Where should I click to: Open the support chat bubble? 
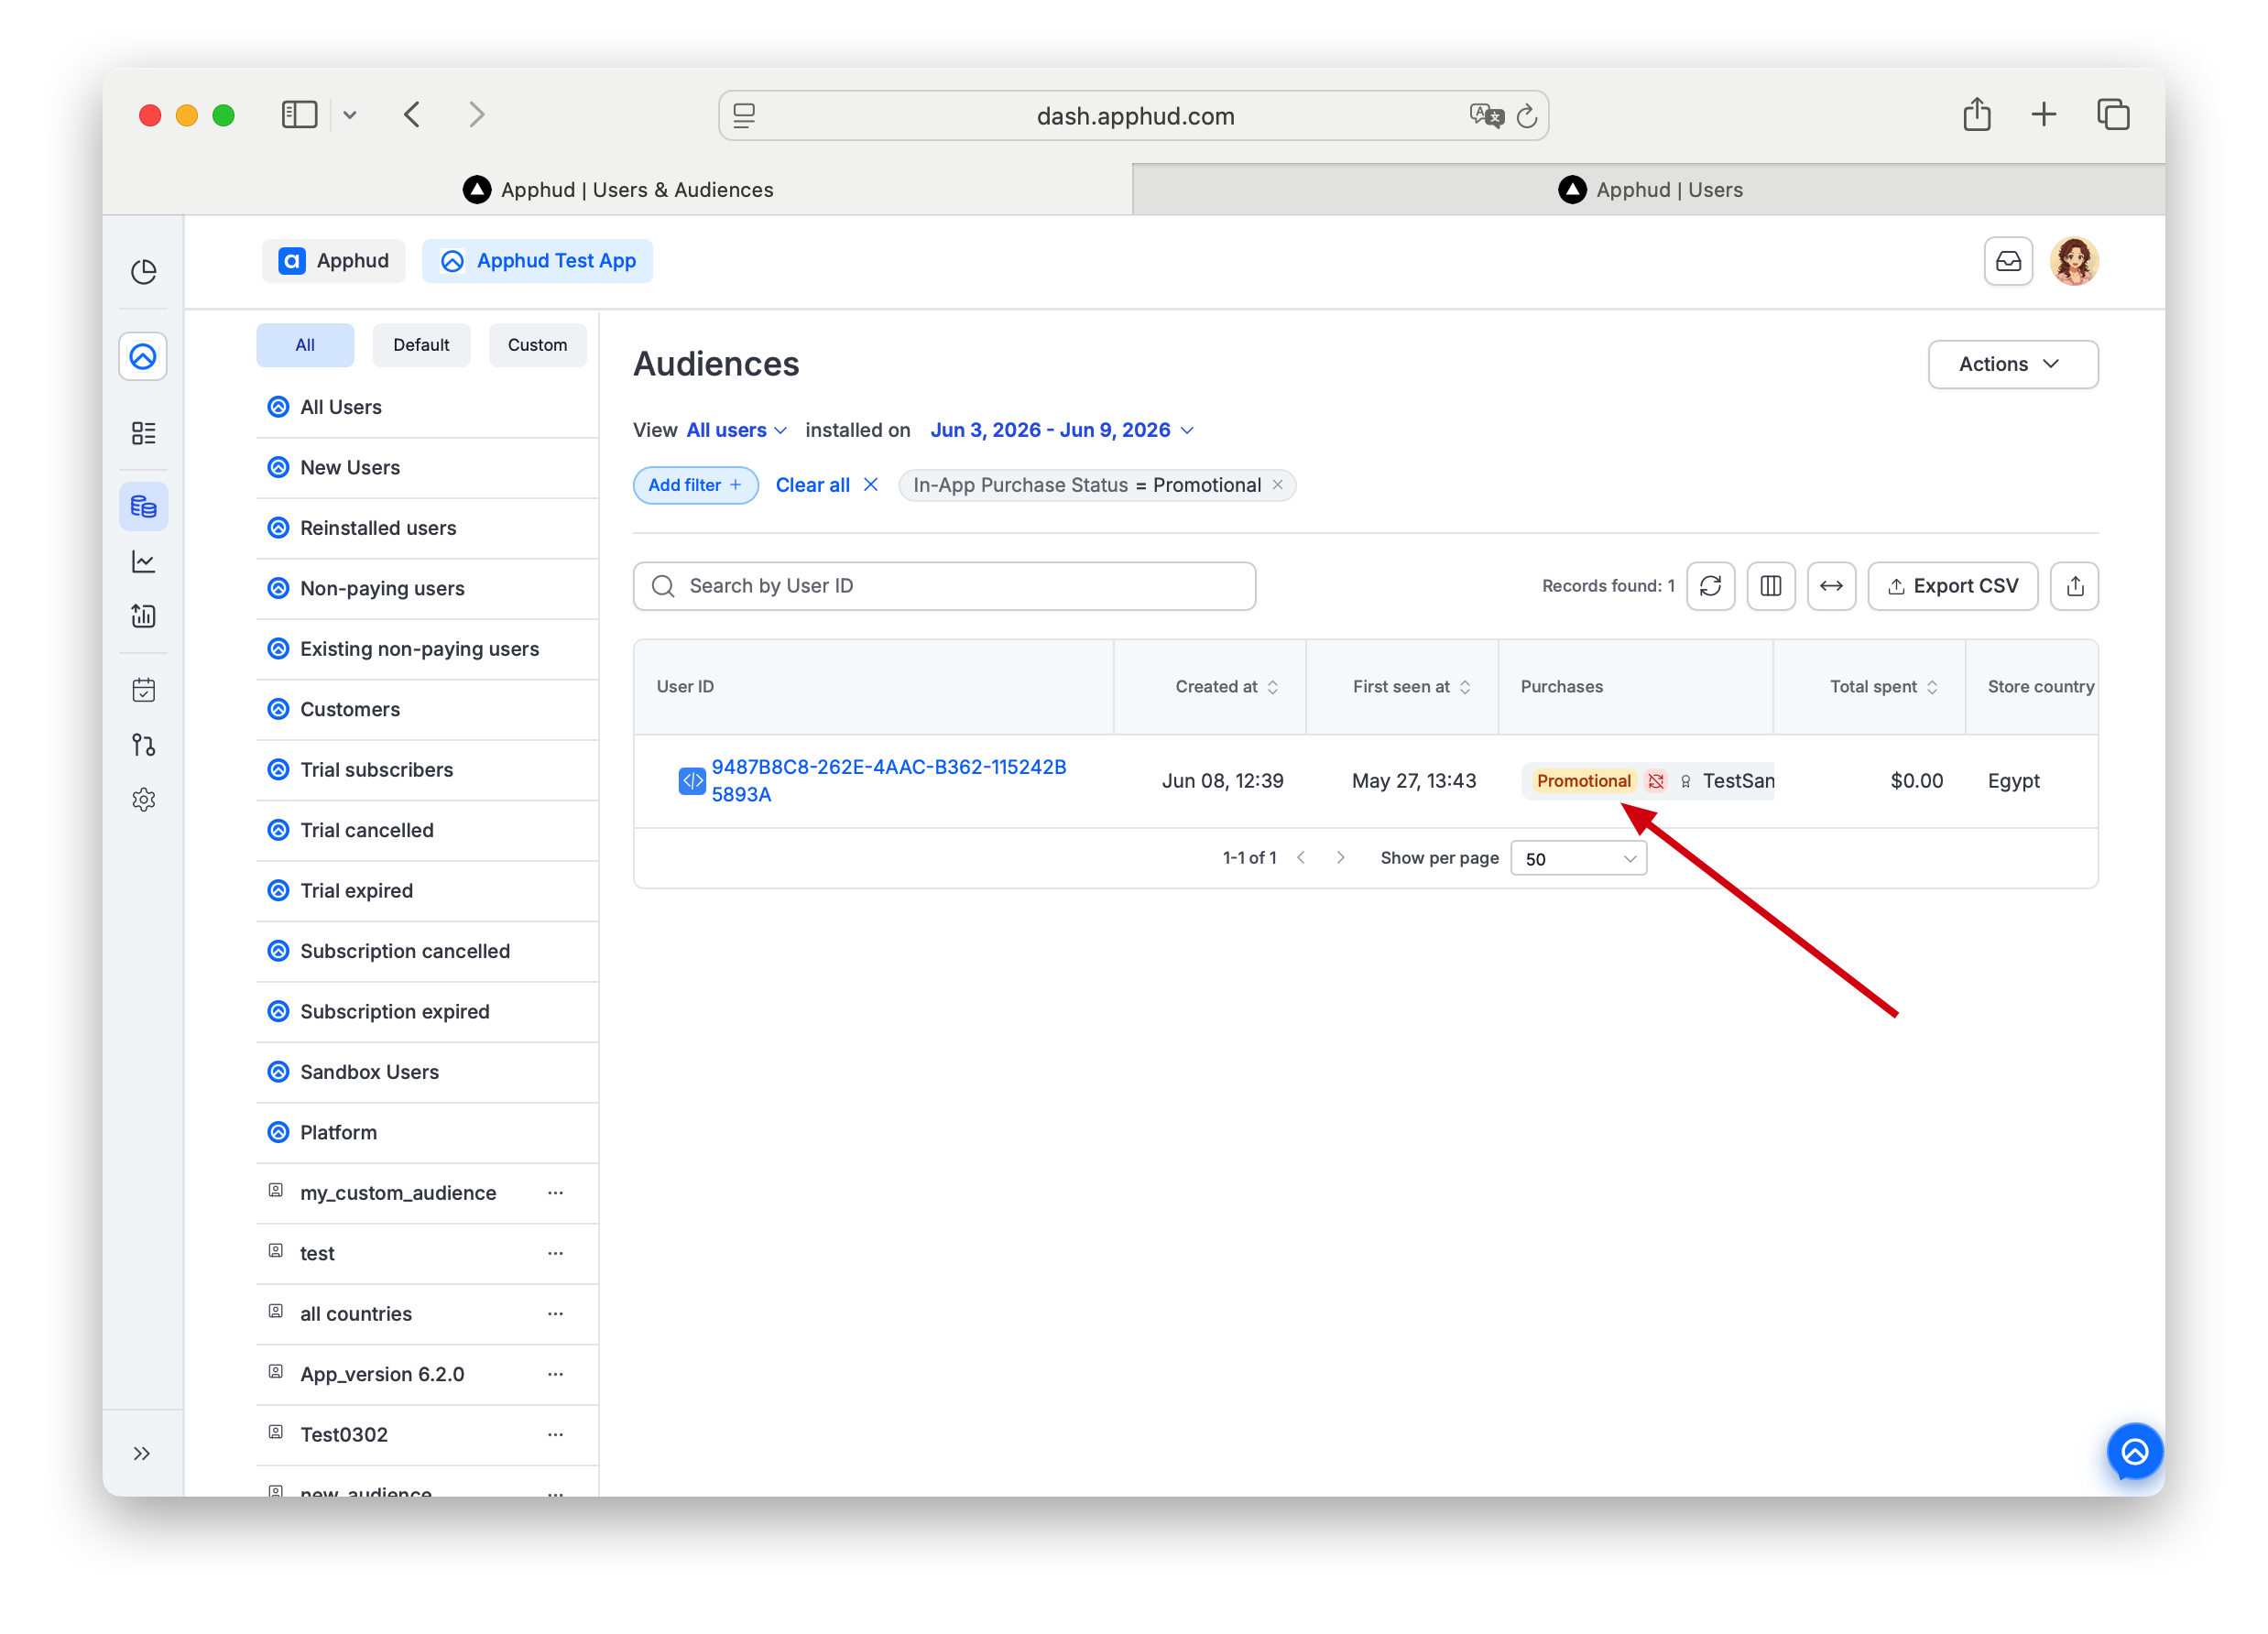[x=2134, y=1452]
